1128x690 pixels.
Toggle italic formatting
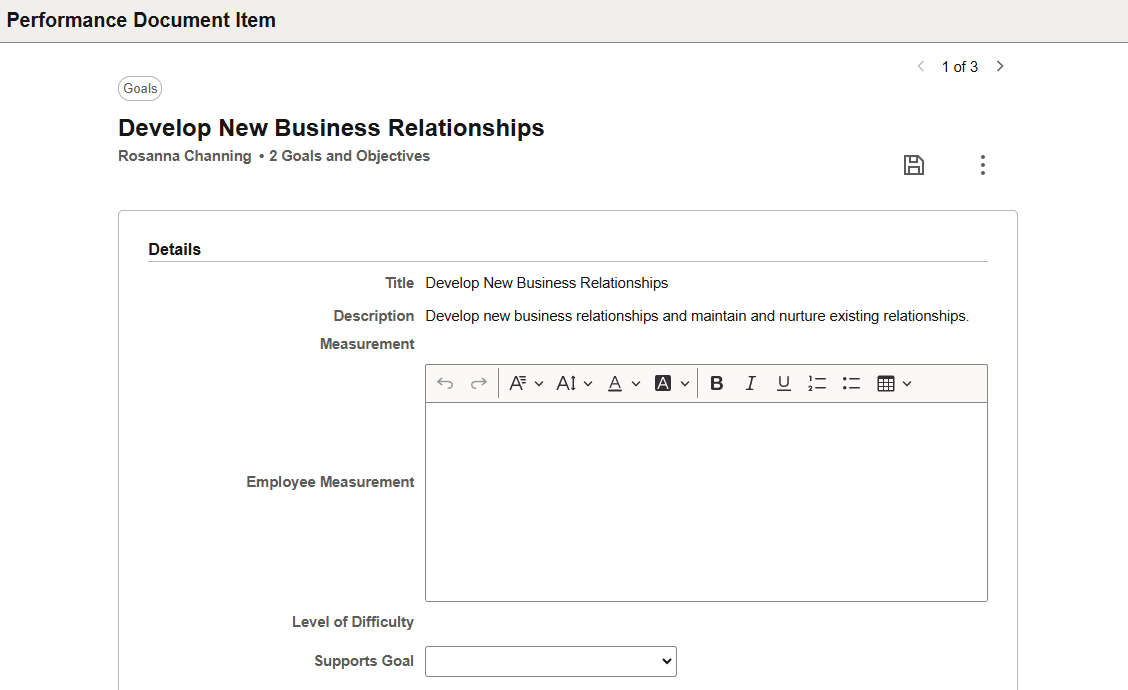pos(751,383)
